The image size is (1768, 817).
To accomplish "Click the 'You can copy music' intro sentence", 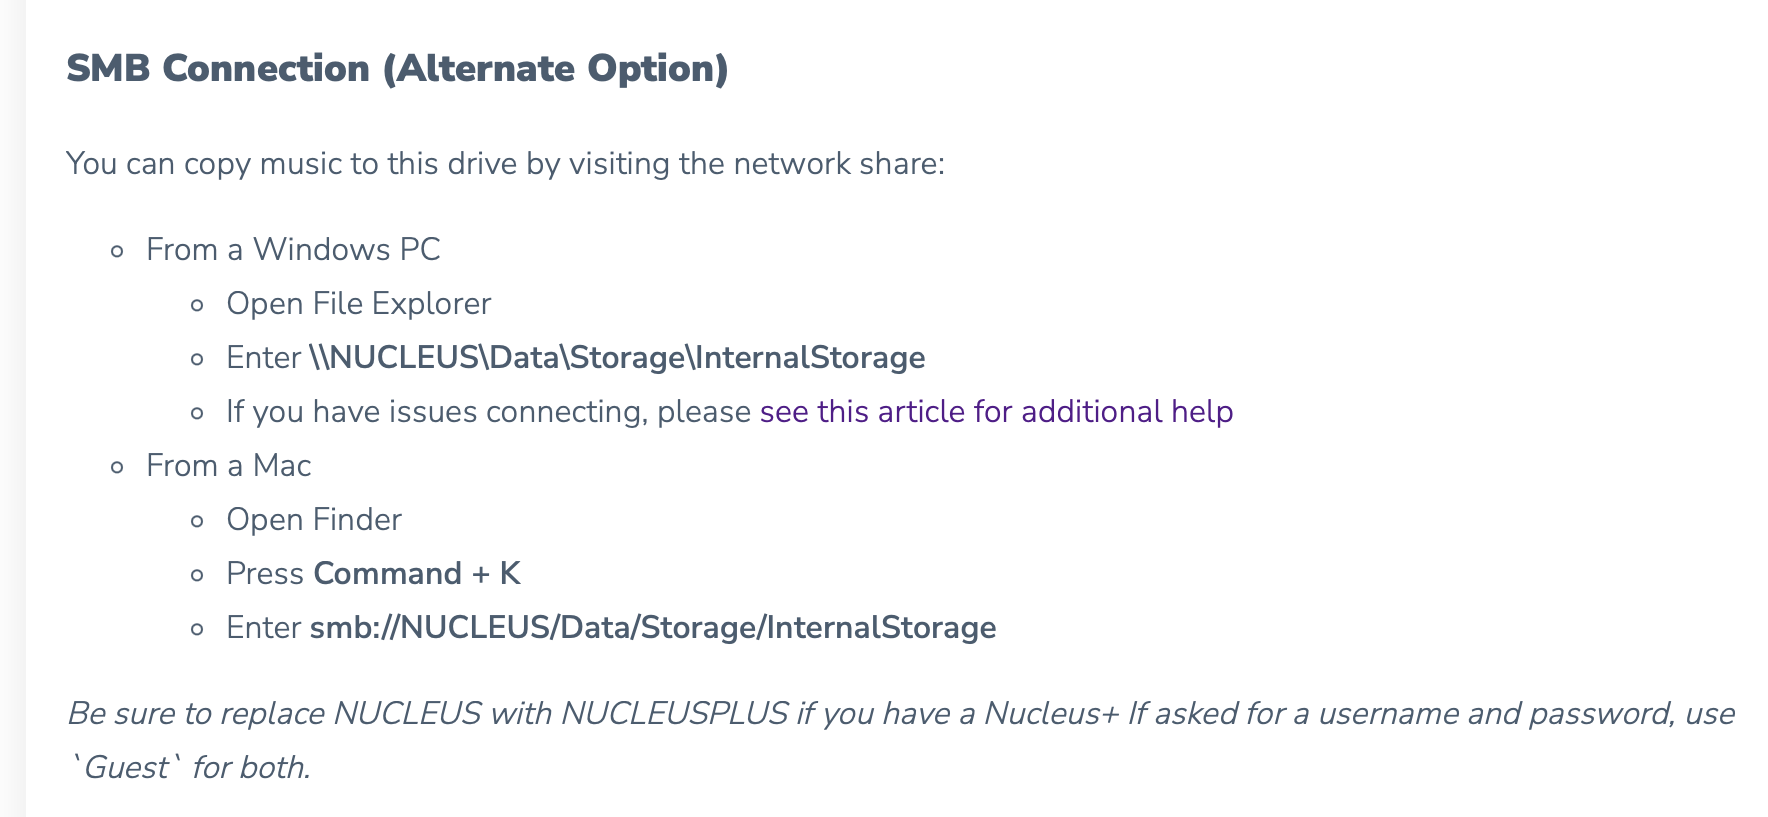I will (505, 164).
